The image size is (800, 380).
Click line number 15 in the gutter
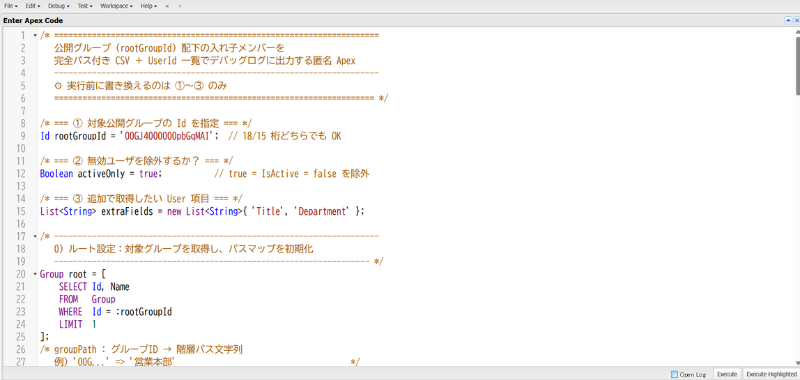[20, 212]
